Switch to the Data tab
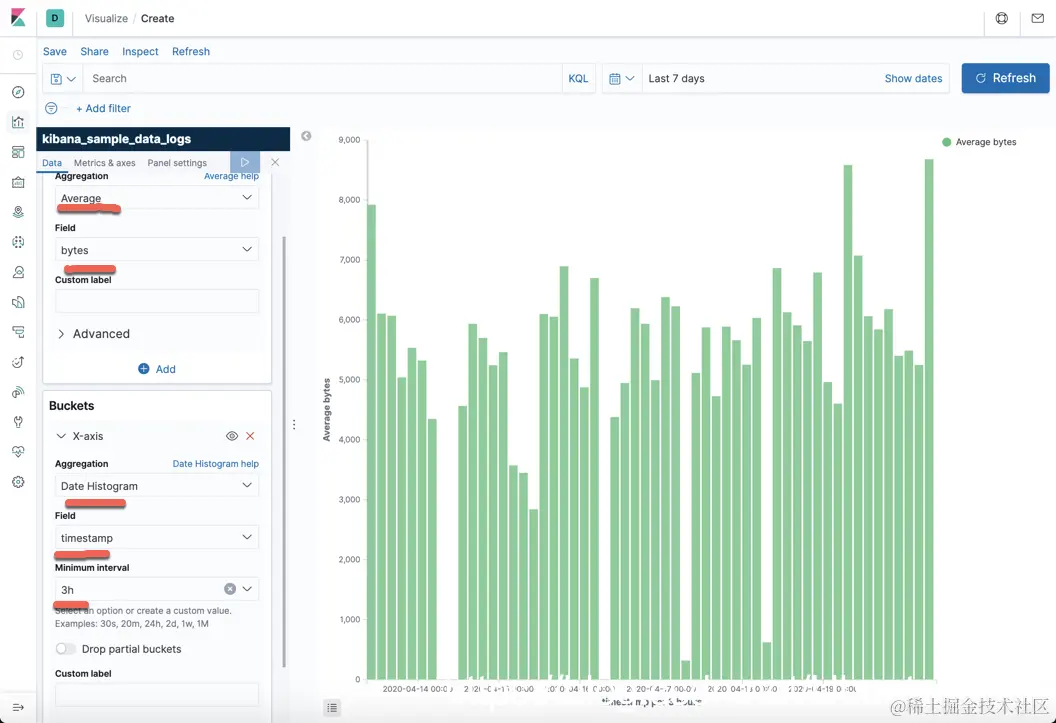 point(52,163)
